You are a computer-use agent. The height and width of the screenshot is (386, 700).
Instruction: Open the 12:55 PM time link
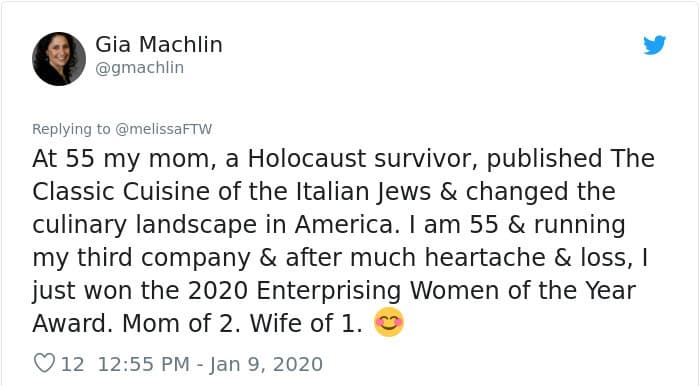tap(144, 364)
